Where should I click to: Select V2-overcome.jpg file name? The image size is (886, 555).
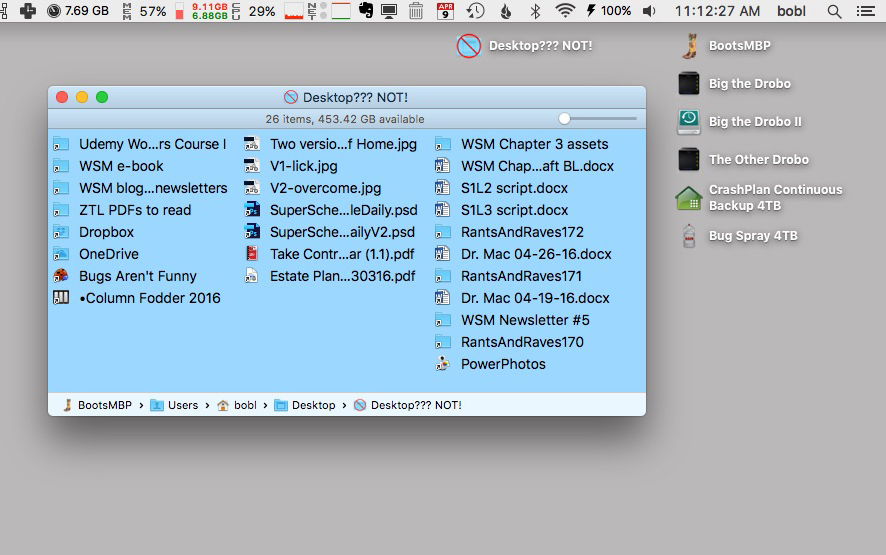point(325,188)
